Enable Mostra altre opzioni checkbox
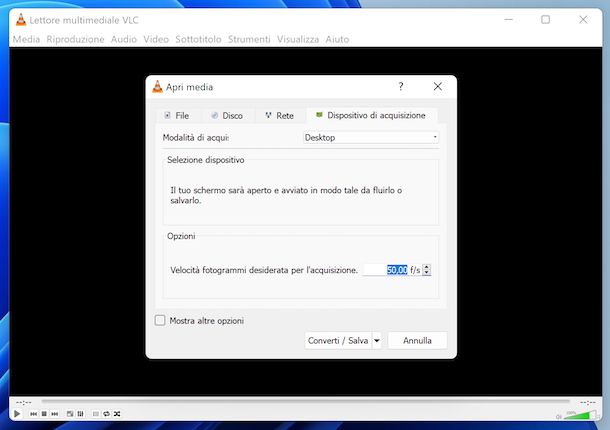This screenshot has height=430, width=610. pos(160,320)
